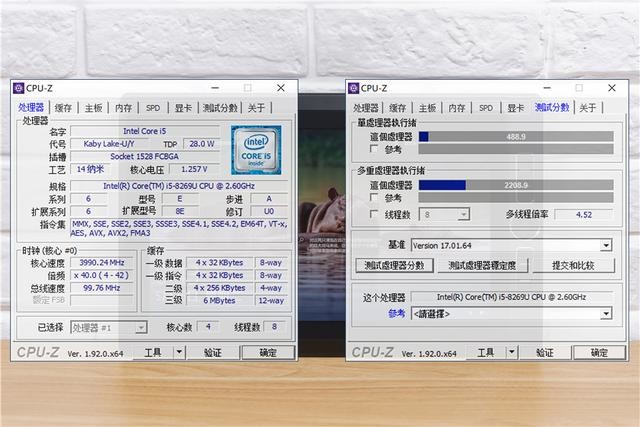Open 内存 tab in left window
This screenshot has height=427, width=640.
point(123,108)
